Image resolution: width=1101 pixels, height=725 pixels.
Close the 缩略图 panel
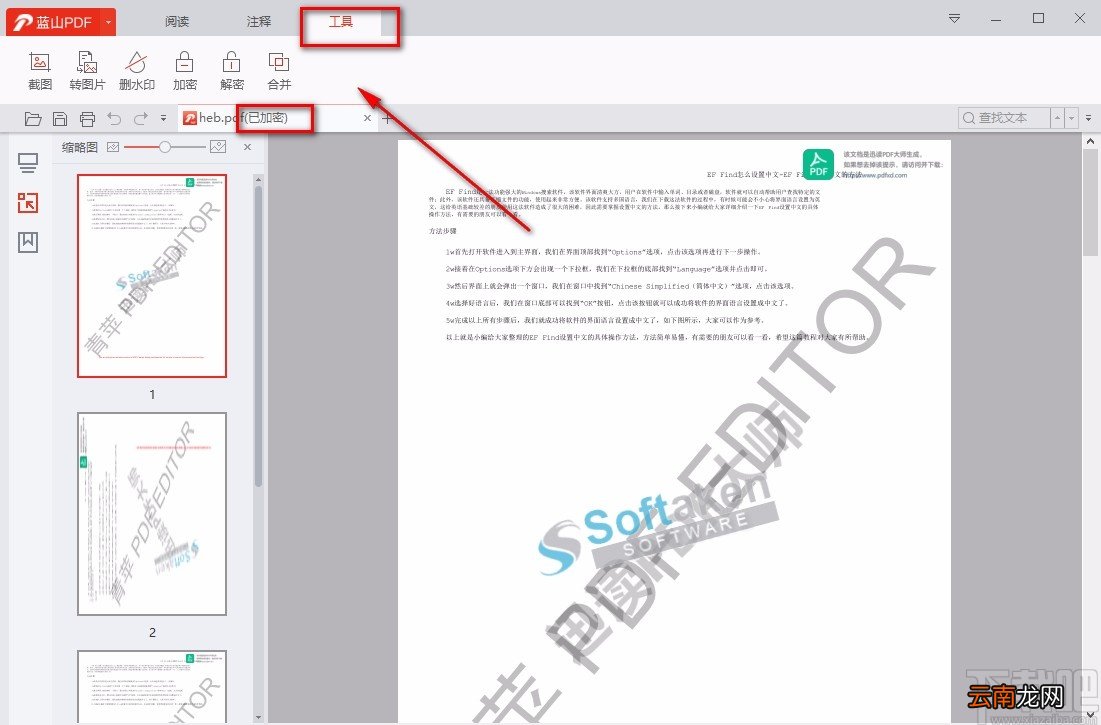click(x=247, y=147)
